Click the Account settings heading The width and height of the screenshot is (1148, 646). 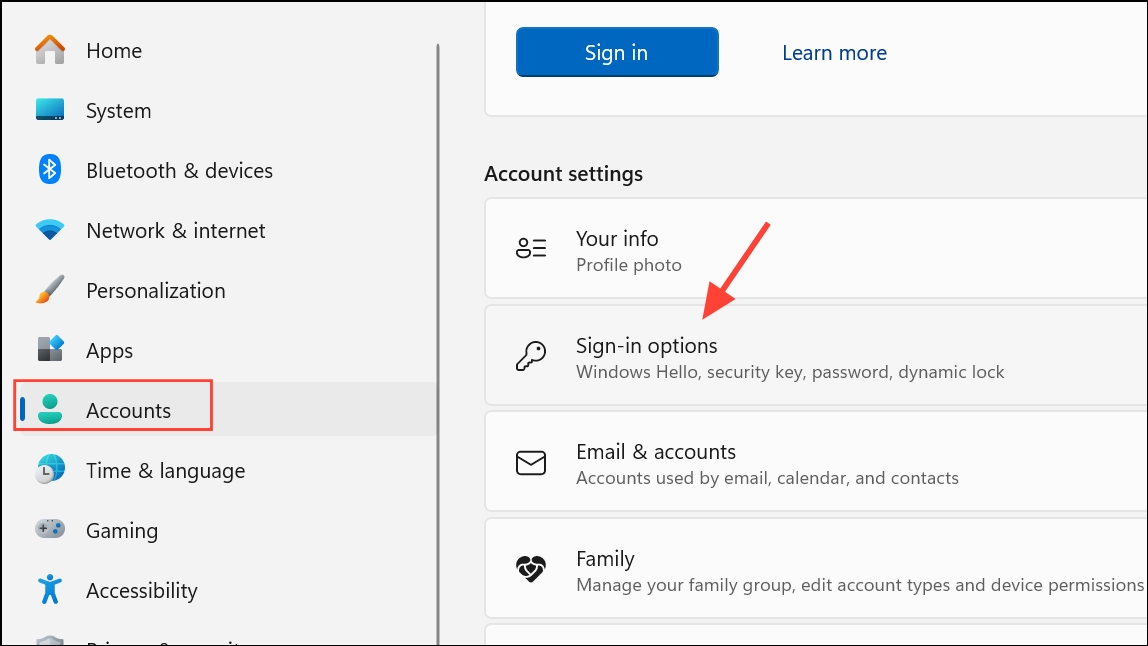tap(564, 174)
